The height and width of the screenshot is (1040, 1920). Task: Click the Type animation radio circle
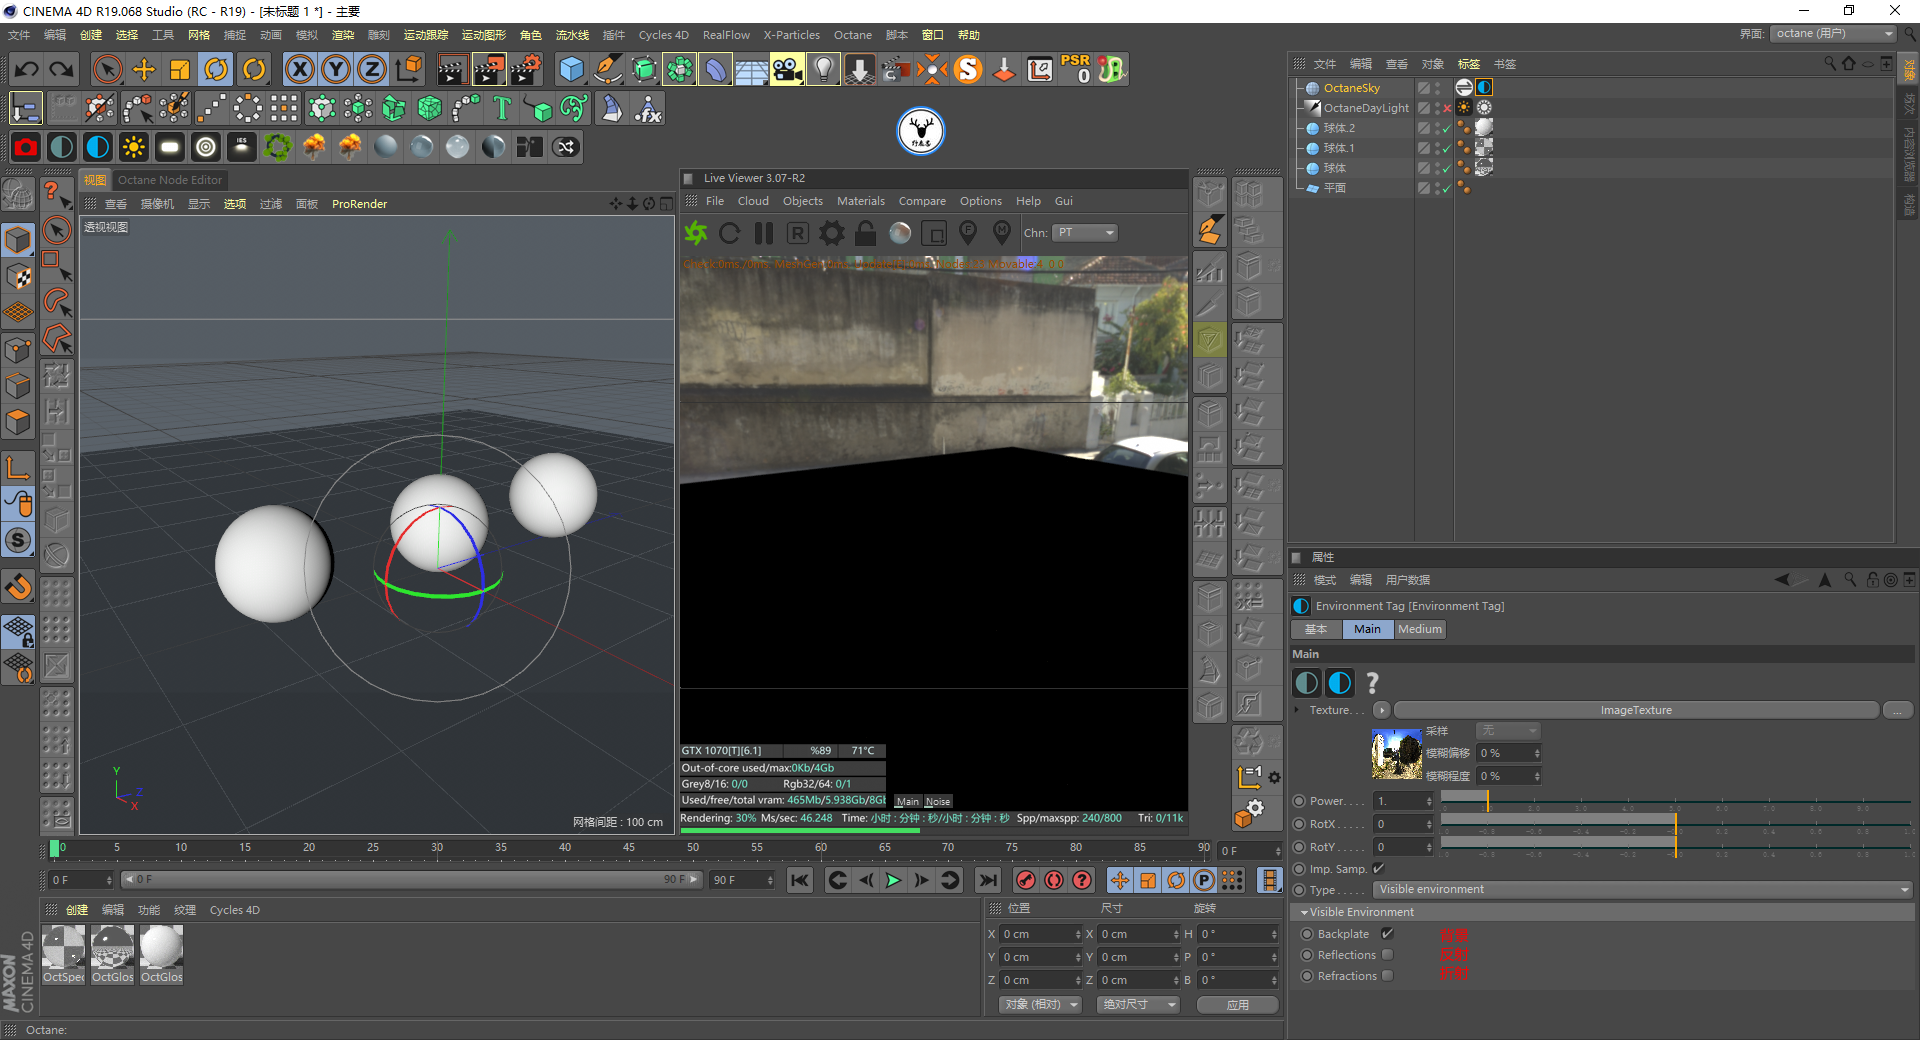(1299, 890)
